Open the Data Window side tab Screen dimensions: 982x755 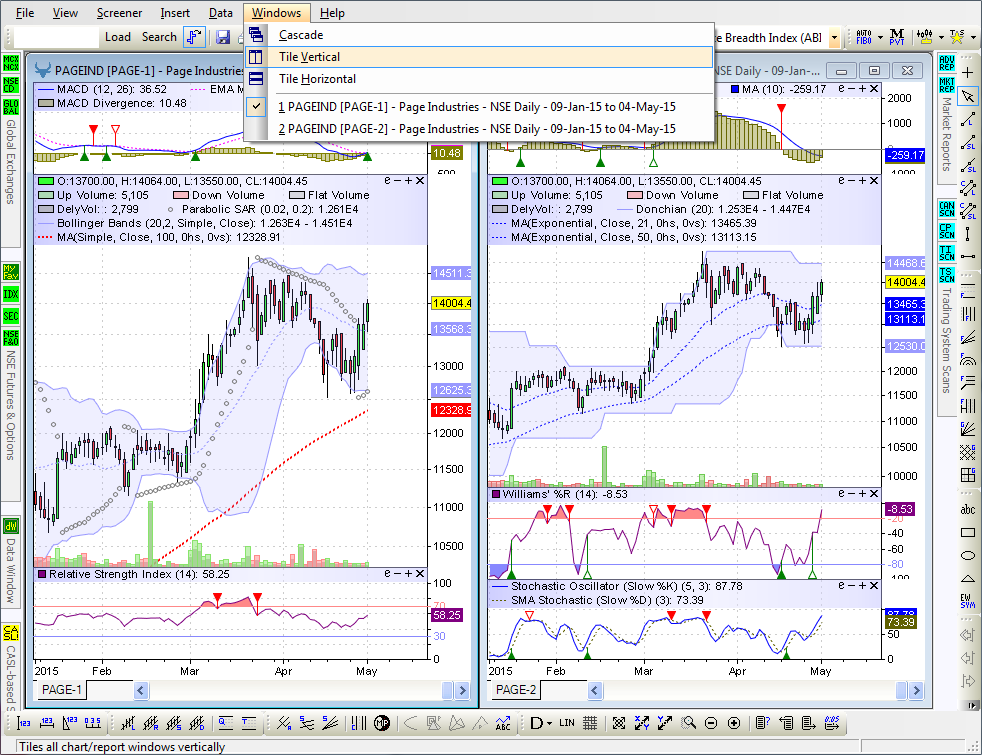click(x=11, y=570)
